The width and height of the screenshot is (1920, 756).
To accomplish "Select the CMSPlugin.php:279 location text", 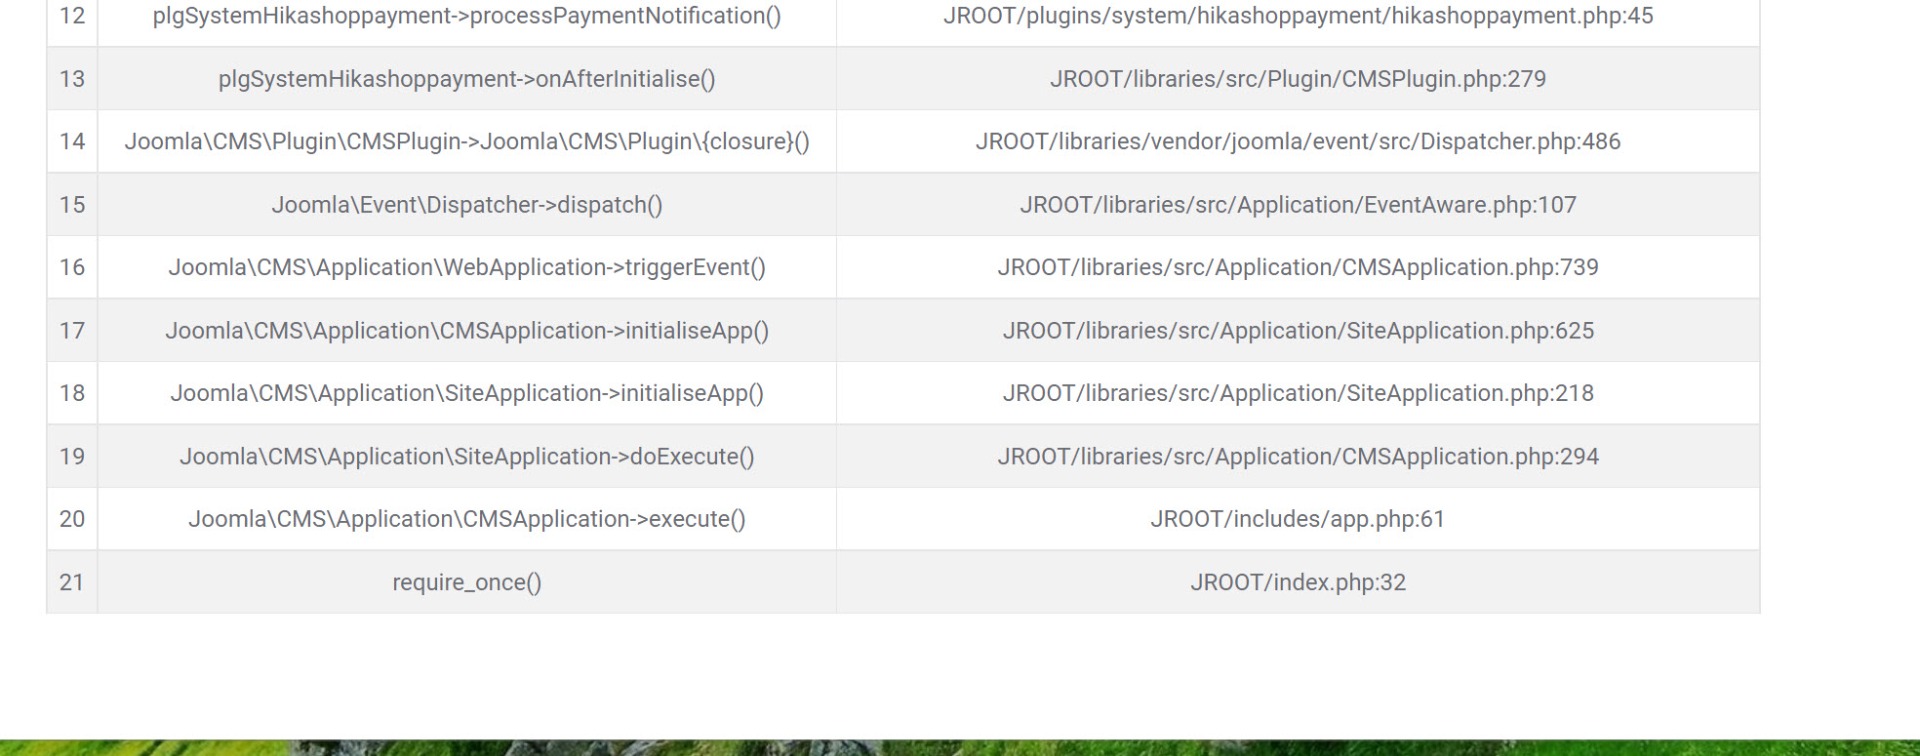I will pyautogui.click(x=1297, y=79).
